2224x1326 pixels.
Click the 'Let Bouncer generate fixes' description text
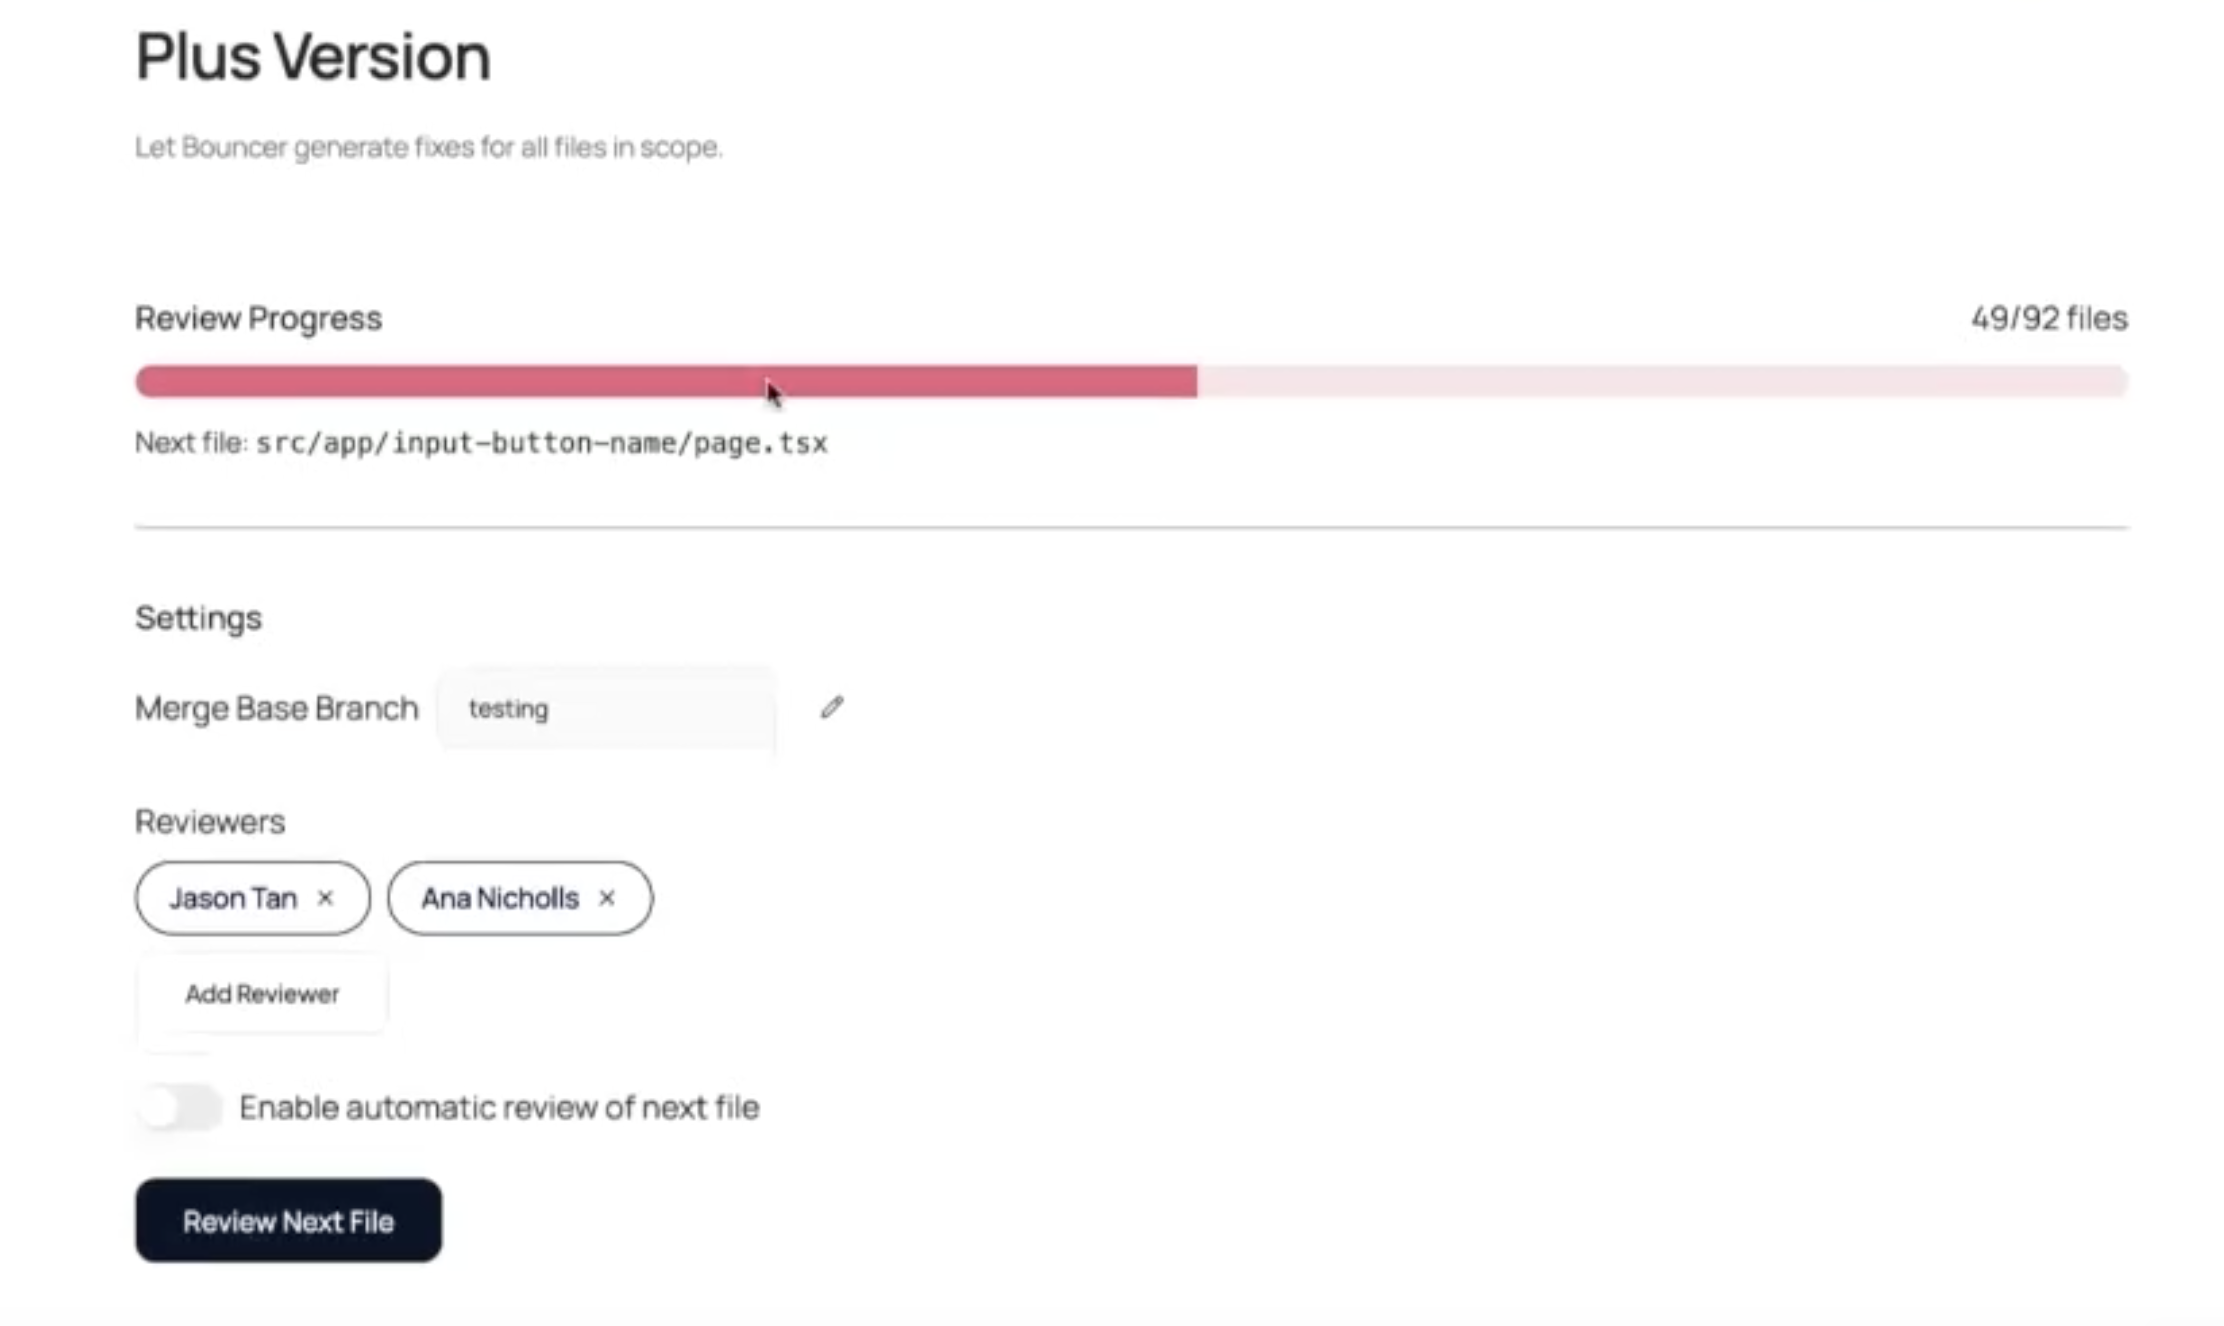click(428, 147)
